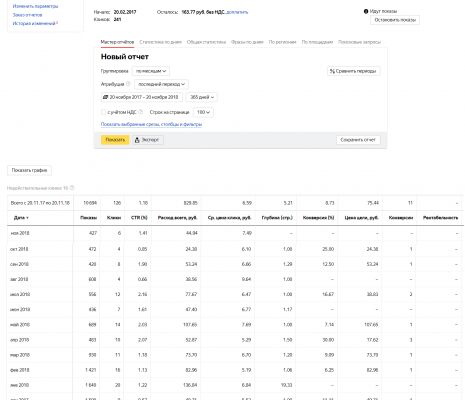Click the Экспорт button
Viewport: 465px width, 400px height.
coord(147,140)
